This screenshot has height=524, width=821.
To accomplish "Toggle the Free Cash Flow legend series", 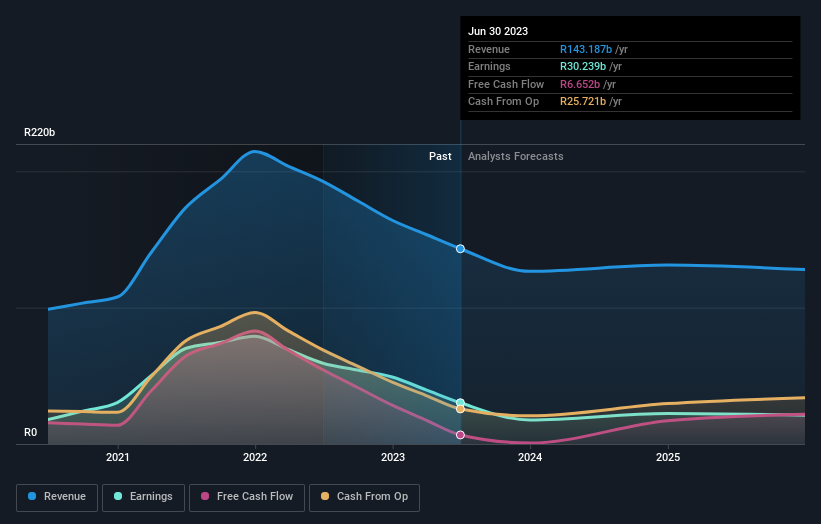I will (247, 497).
